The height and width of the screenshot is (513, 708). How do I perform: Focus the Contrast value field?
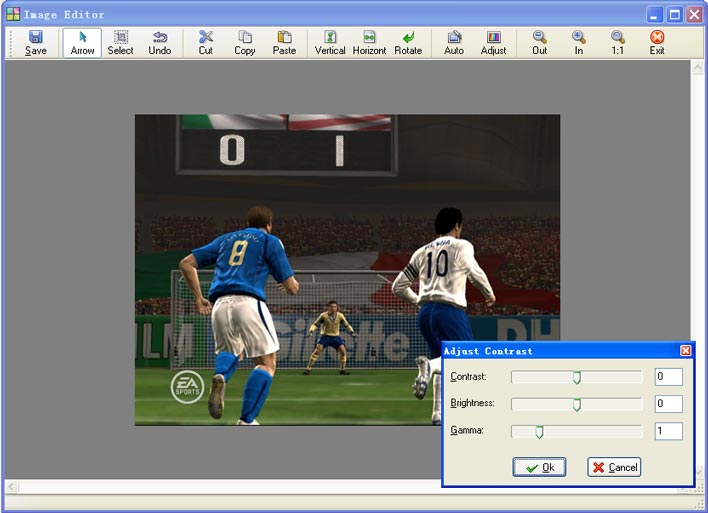pos(669,377)
